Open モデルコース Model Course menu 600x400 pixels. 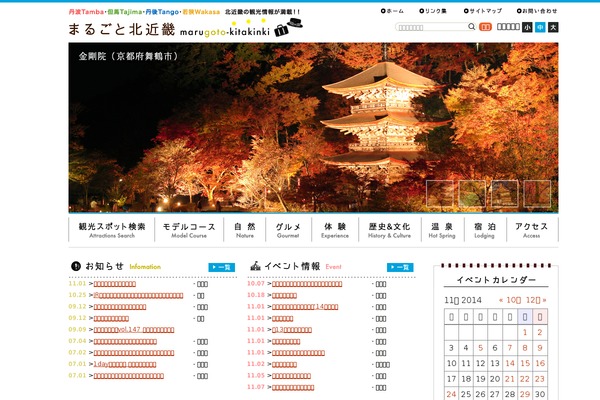pyautogui.click(x=189, y=230)
